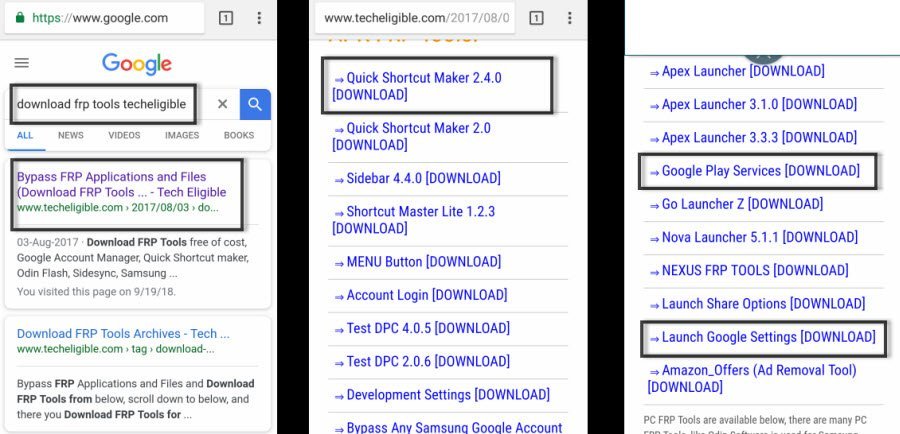Open three-dot menu in techeligible browser
This screenshot has width=900, height=434.
tap(569, 18)
